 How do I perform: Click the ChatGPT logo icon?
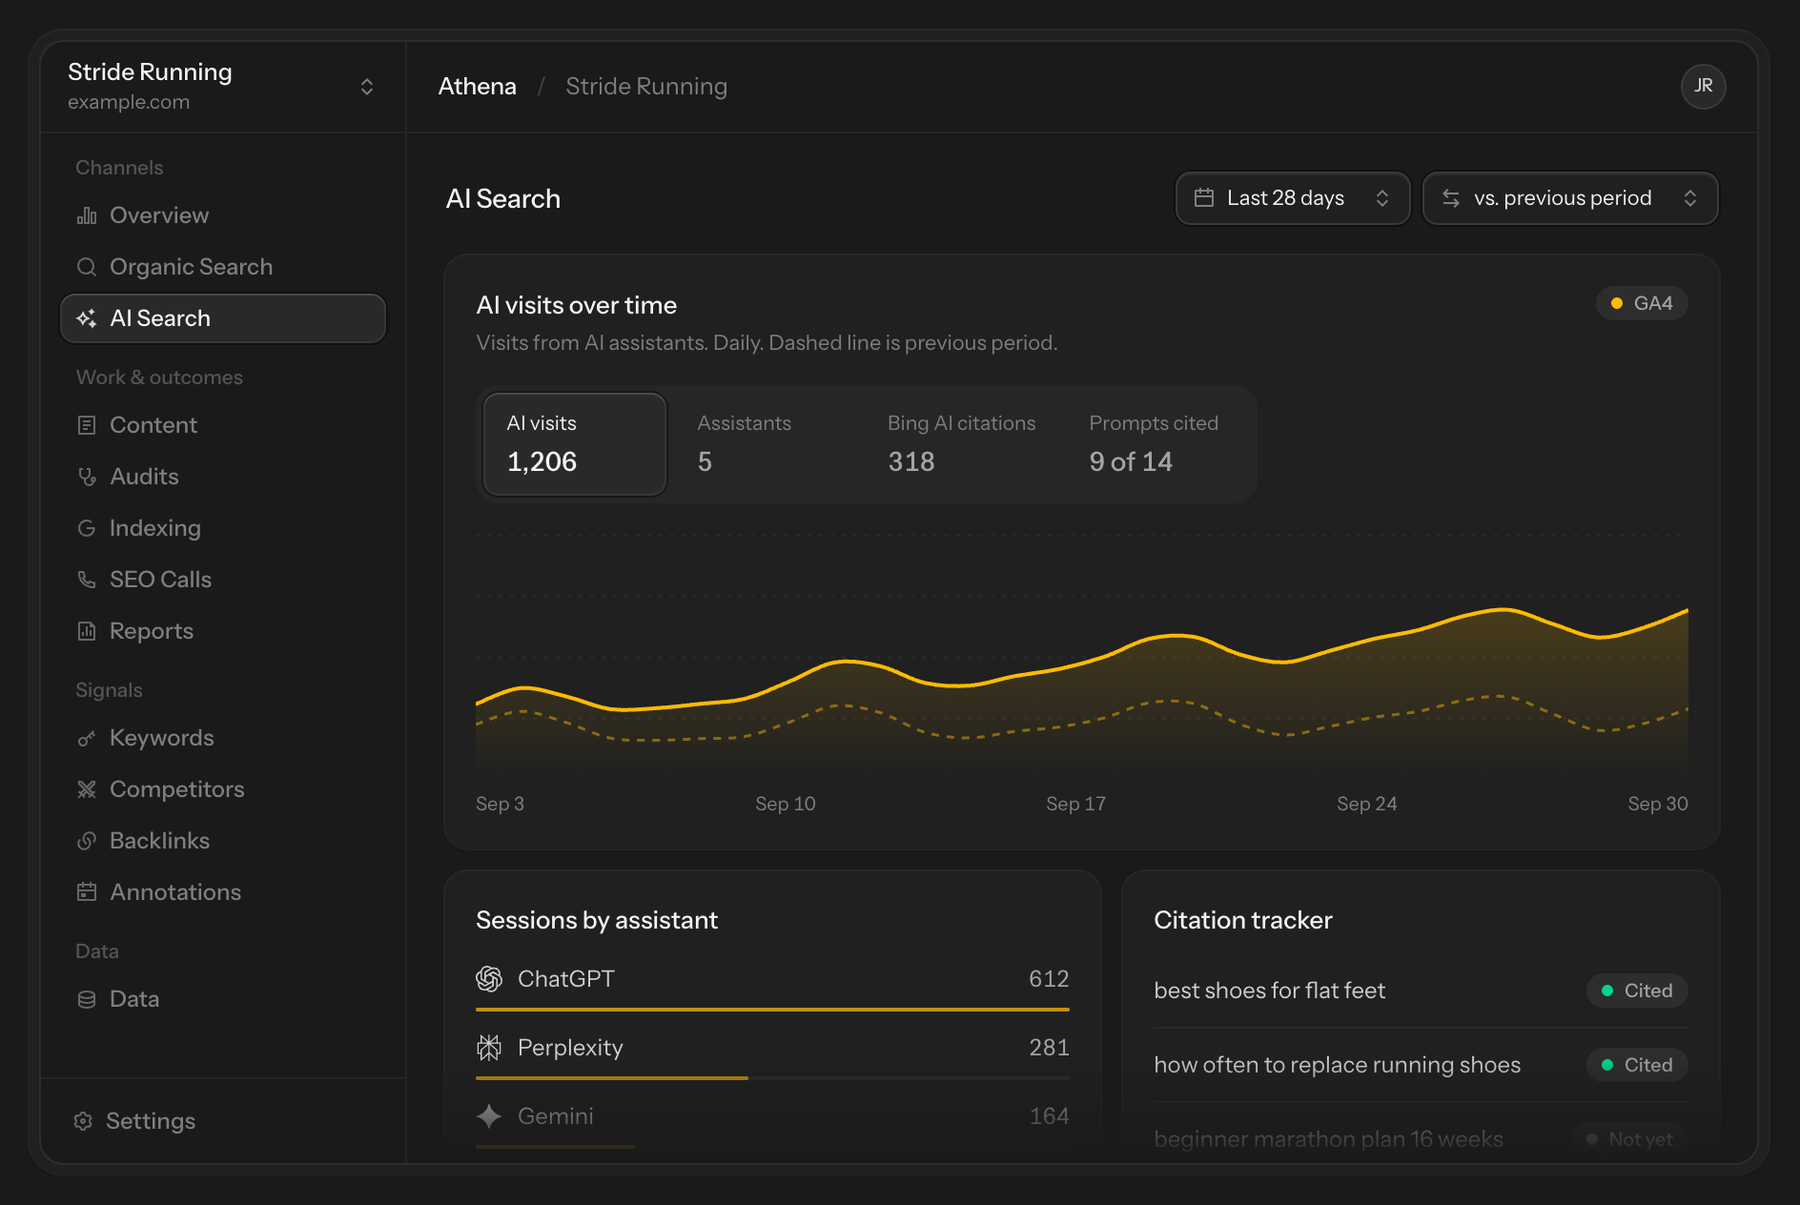489,979
